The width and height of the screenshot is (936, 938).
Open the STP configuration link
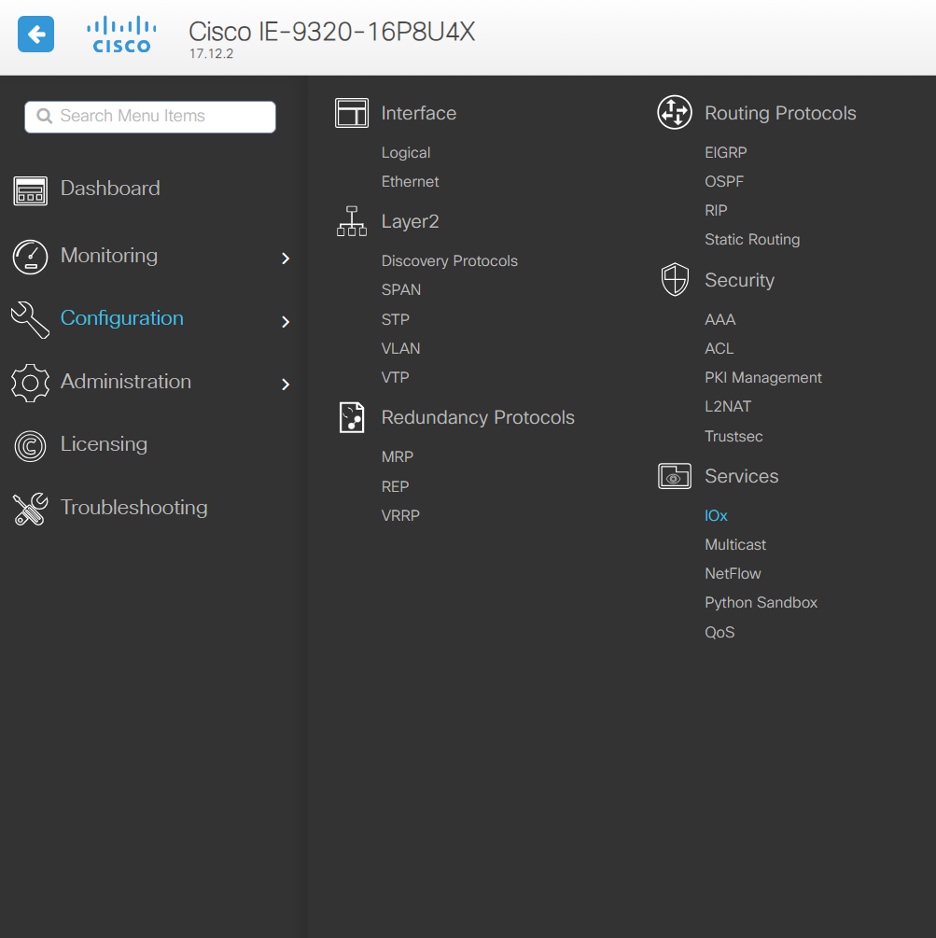coord(395,319)
